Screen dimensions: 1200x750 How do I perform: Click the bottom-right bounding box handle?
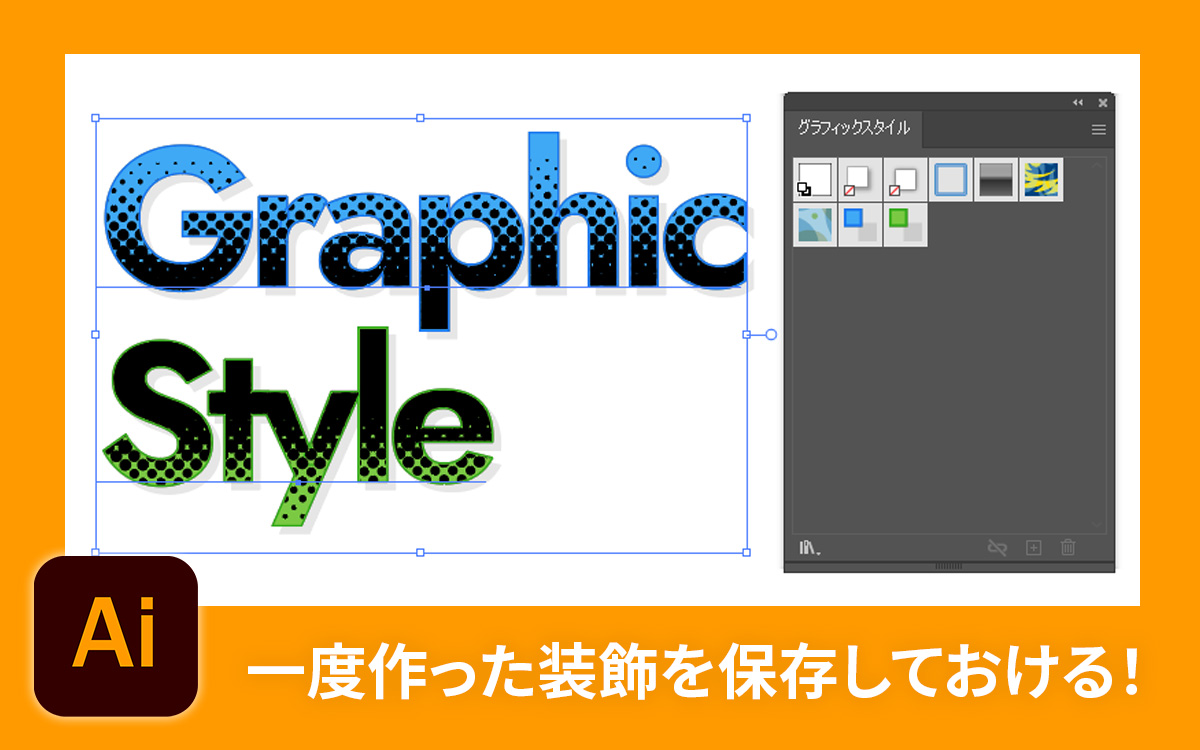(746, 552)
